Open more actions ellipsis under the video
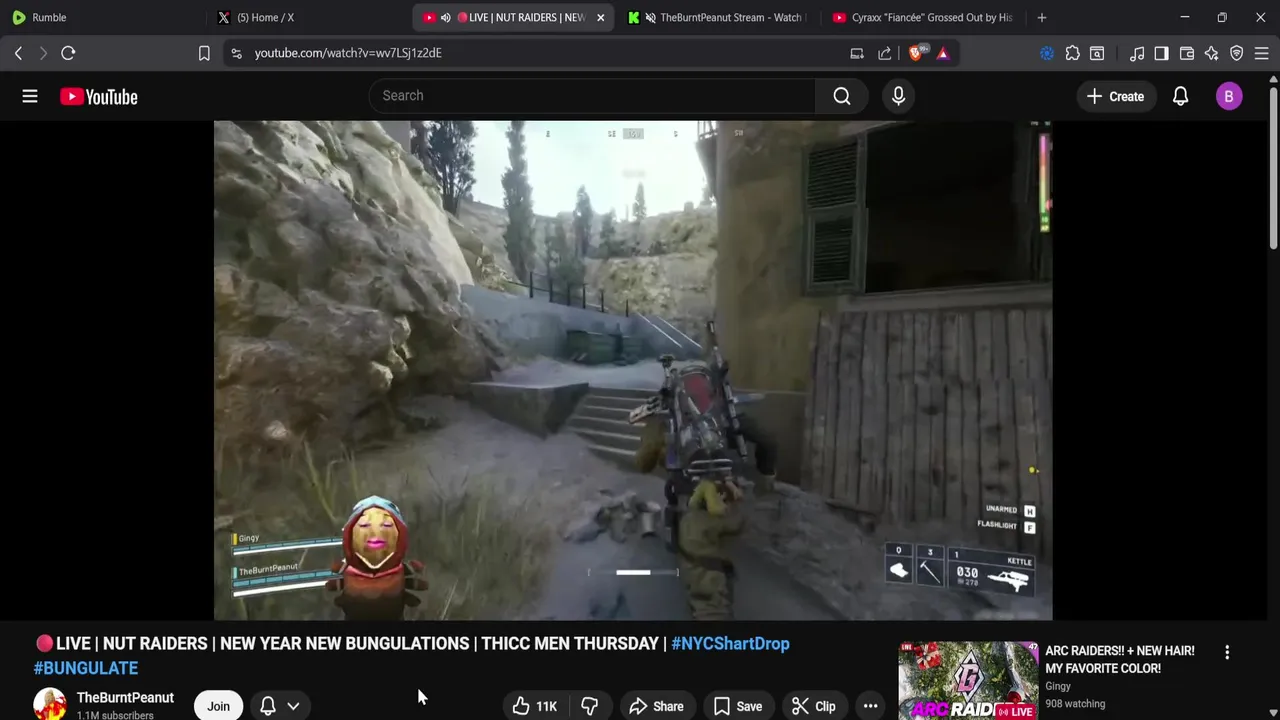The width and height of the screenshot is (1280, 720). pos(870,706)
